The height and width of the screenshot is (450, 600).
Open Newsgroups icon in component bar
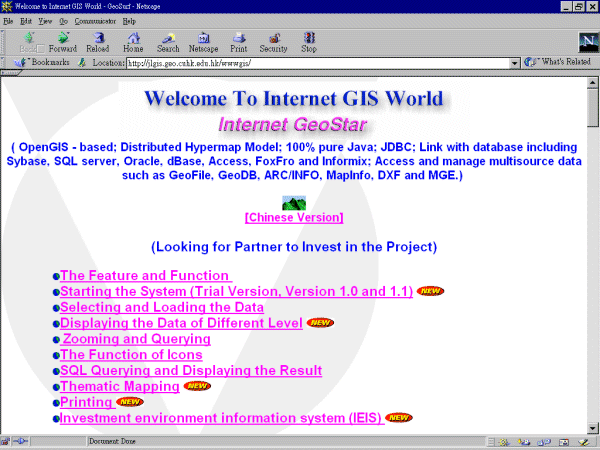(543, 442)
